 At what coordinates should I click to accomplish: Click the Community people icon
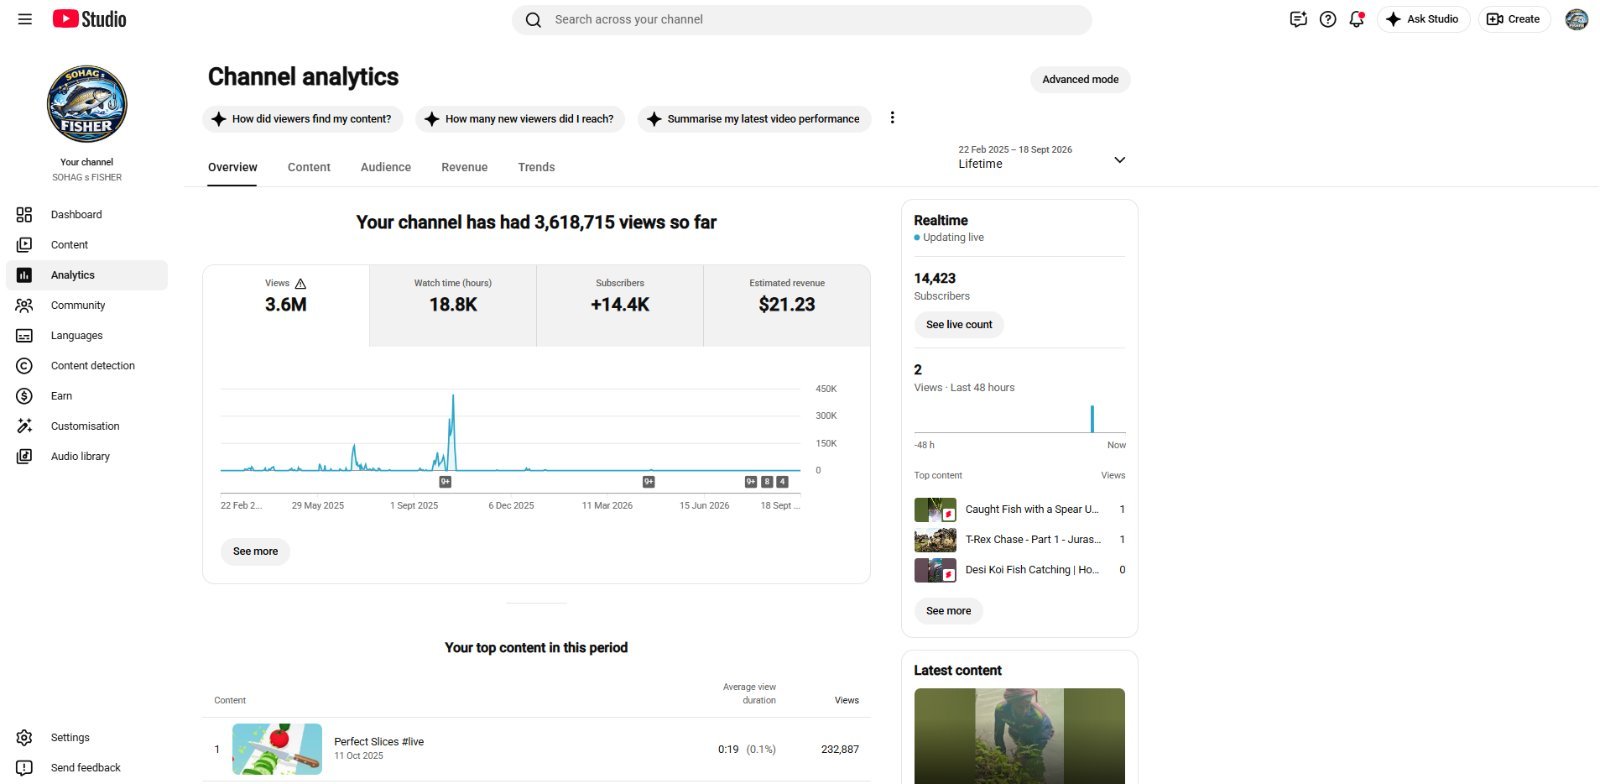pos(24,305)
